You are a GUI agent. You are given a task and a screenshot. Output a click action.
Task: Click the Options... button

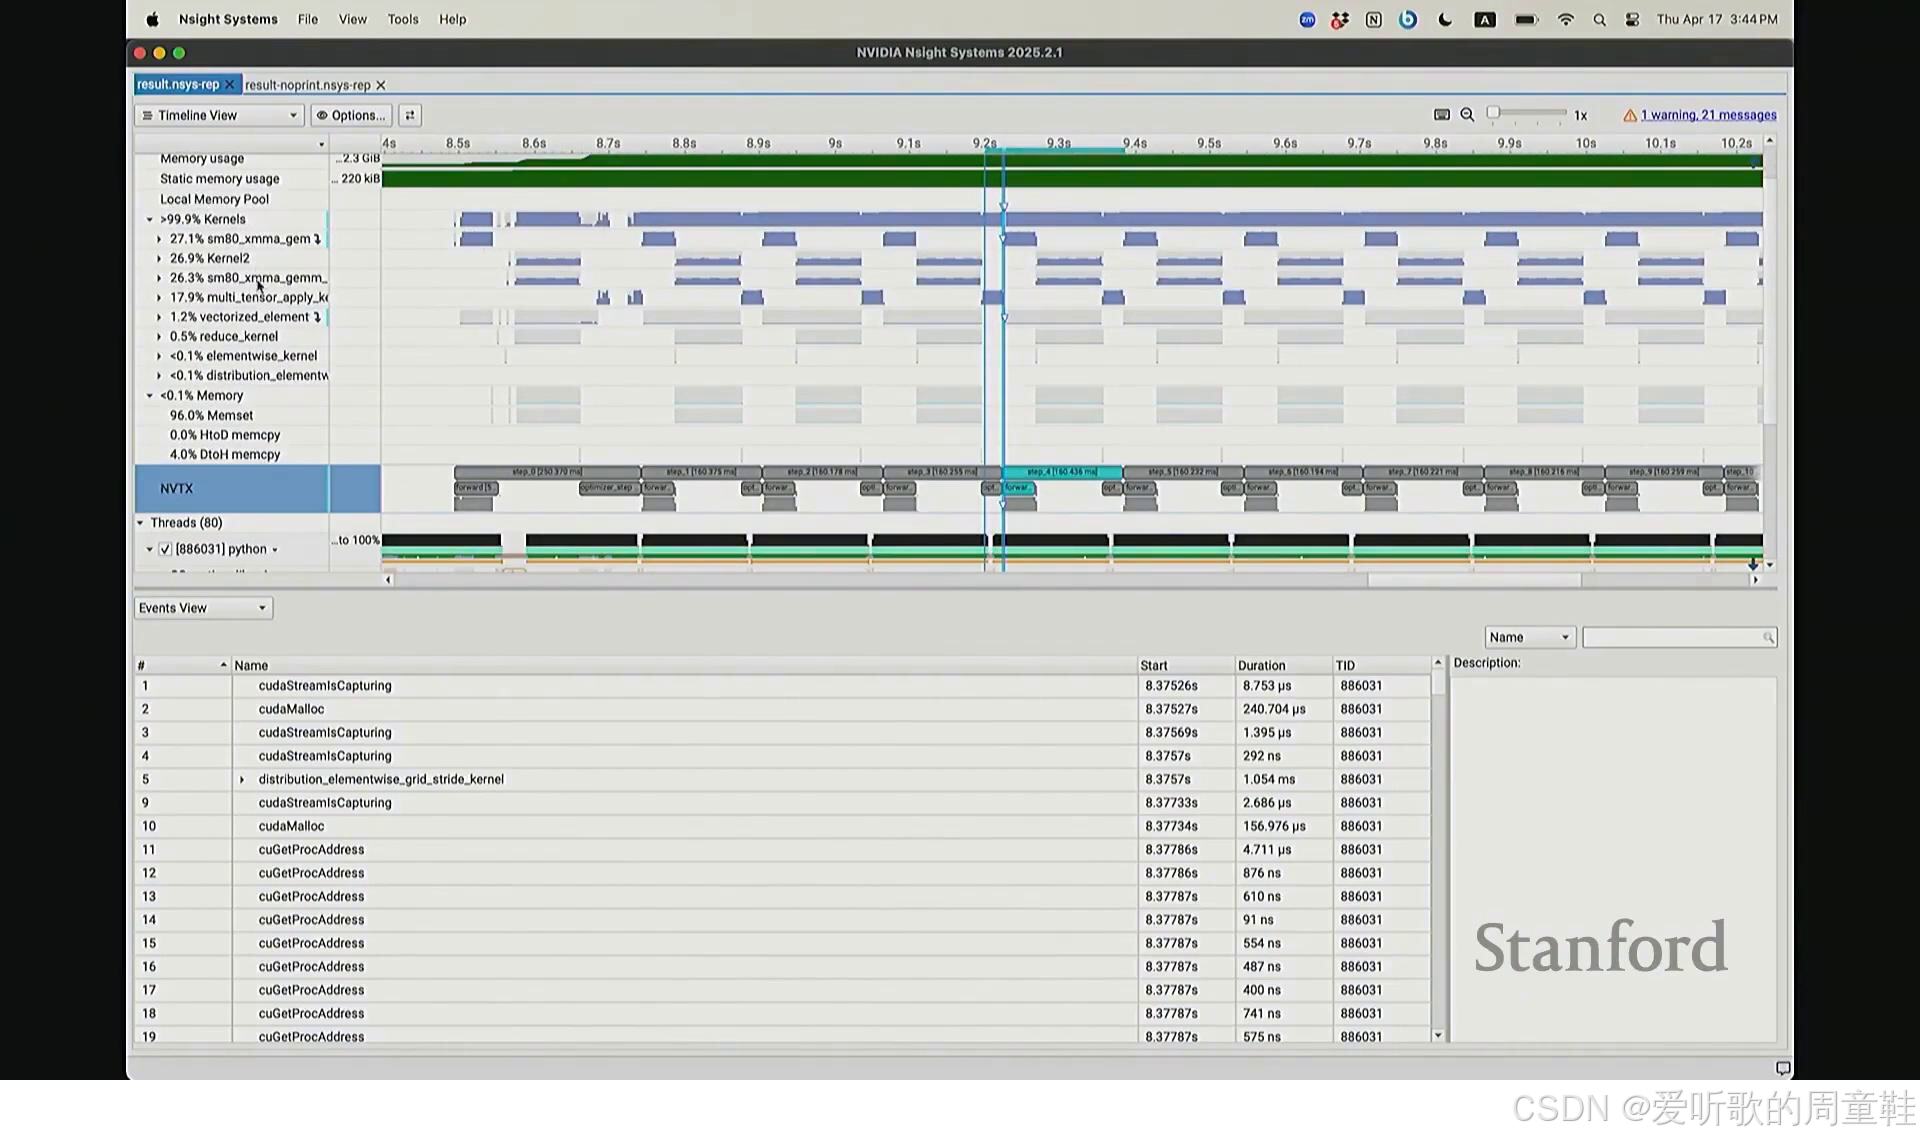(x=351, y=116)
